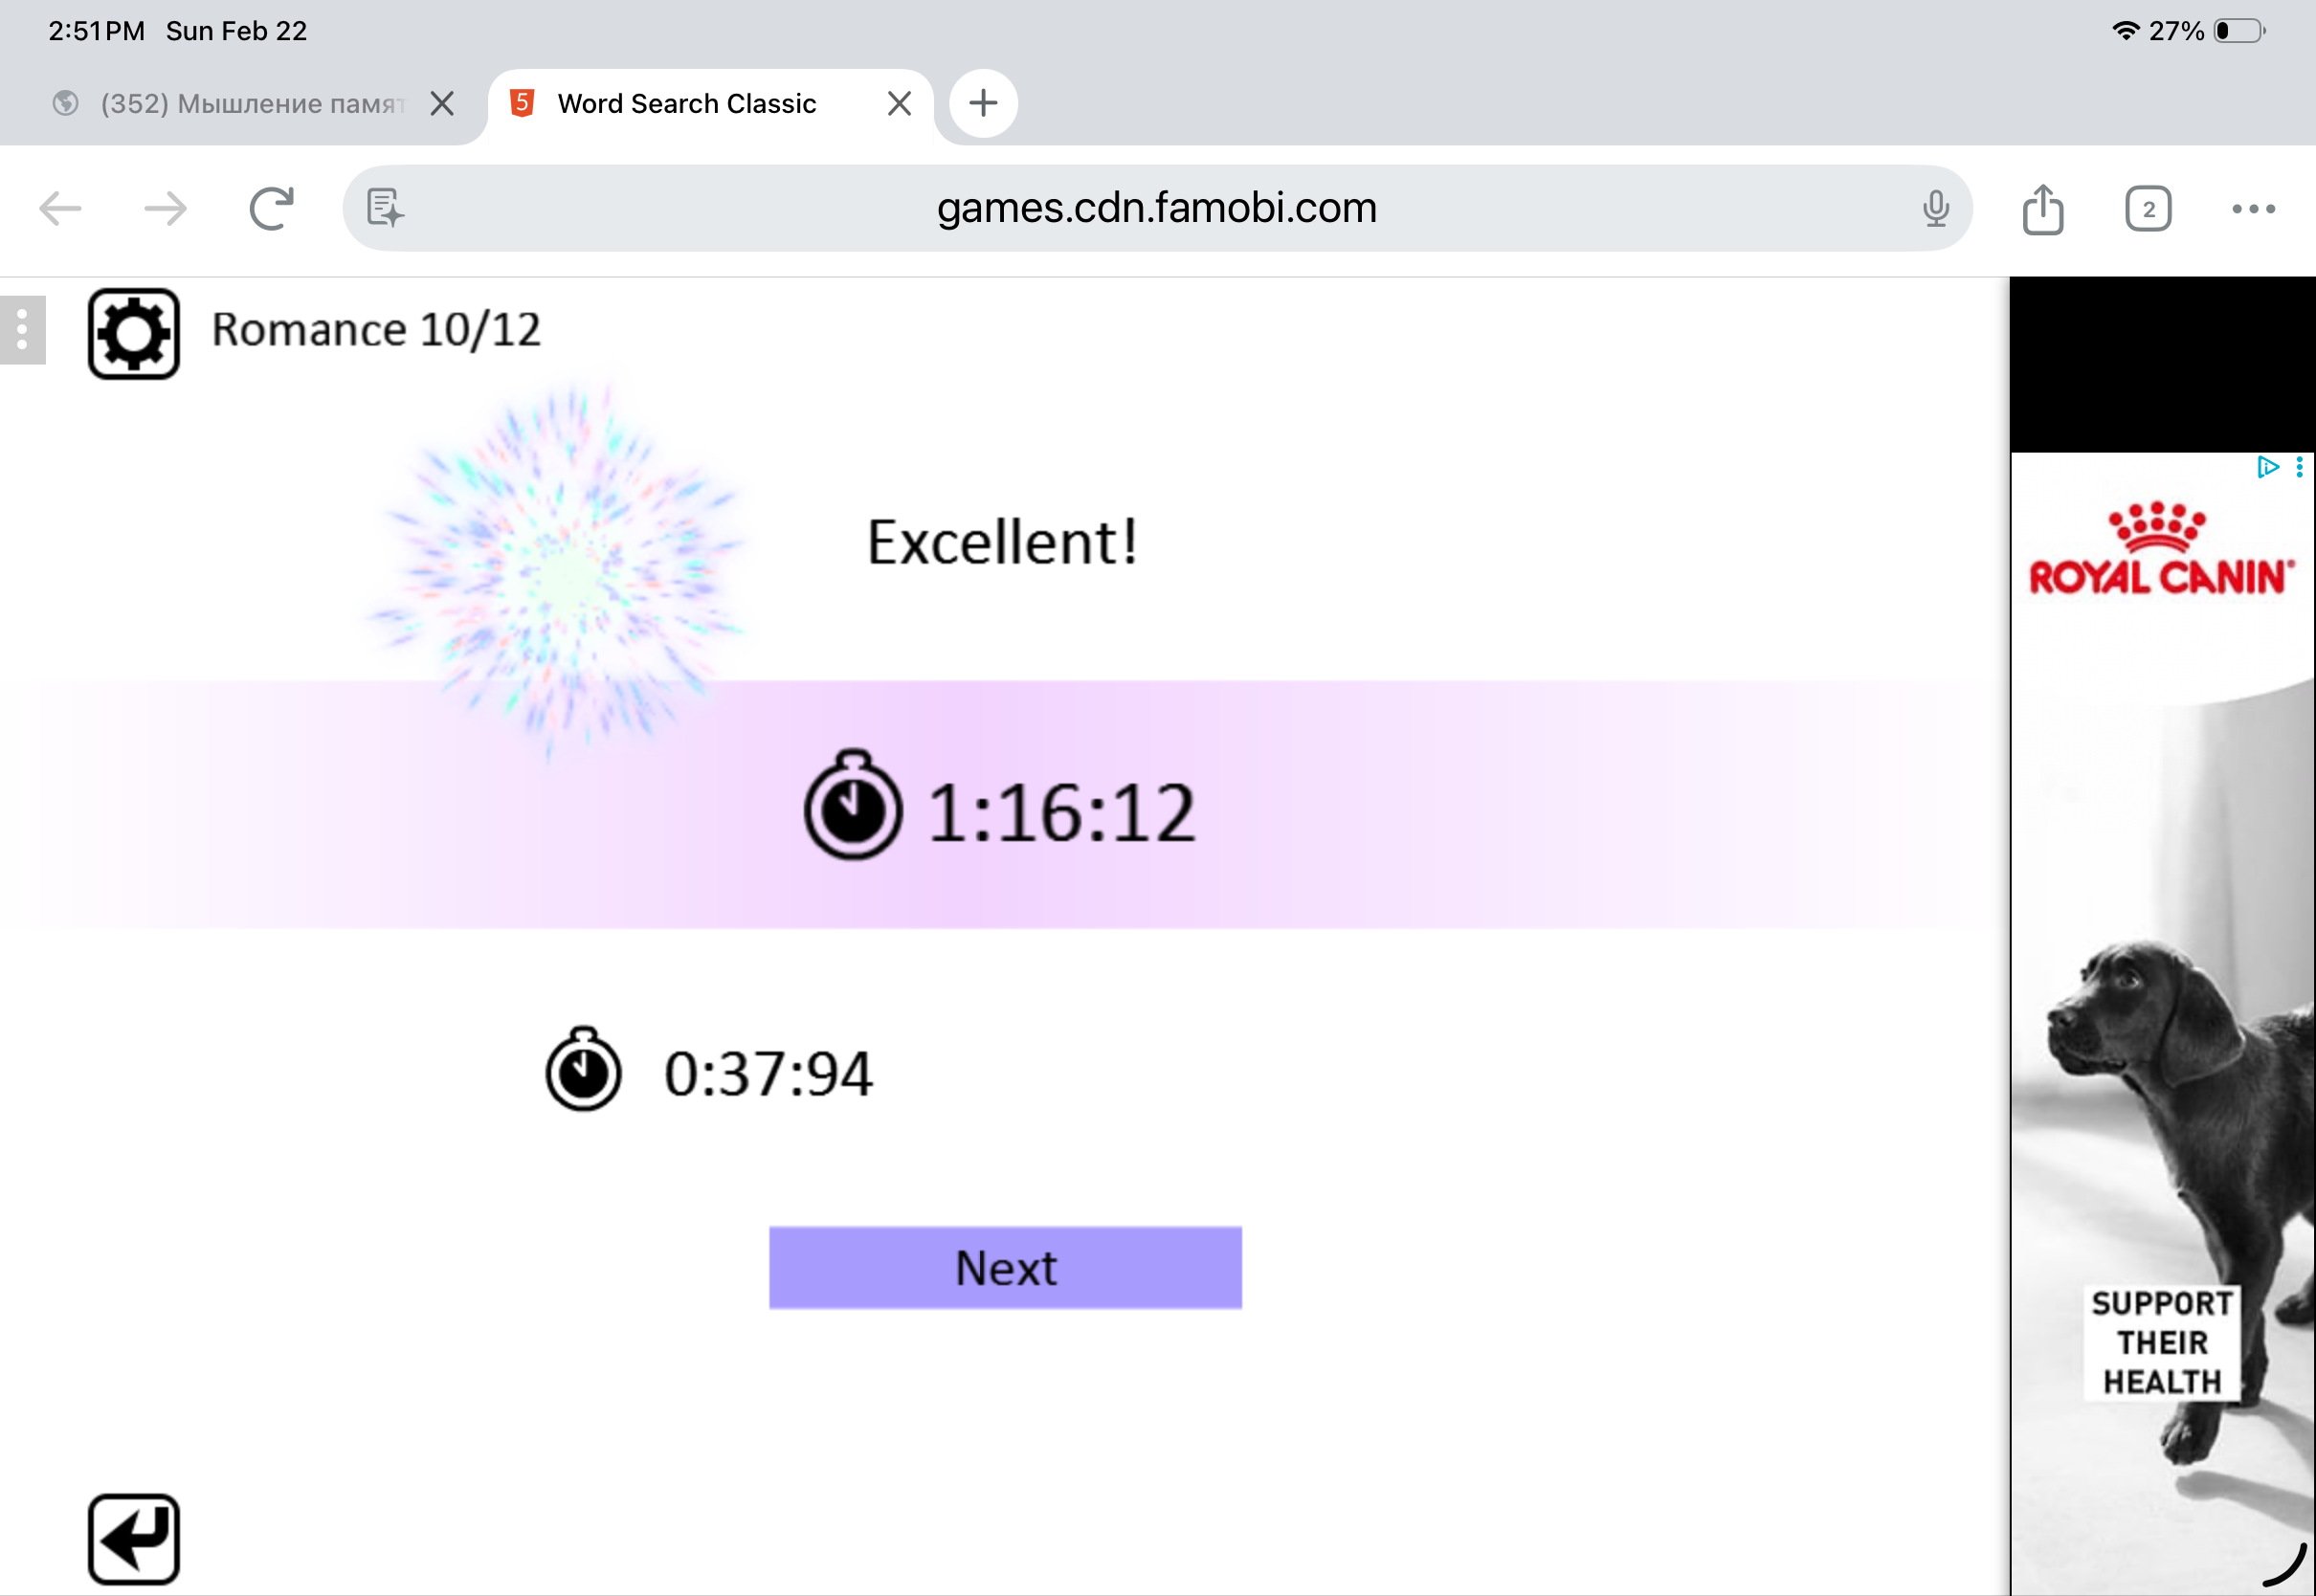The width and height of the screenshot is (2316, 1596).
Task: Tap the browser reload button
Action: click(x=271, y=209)
